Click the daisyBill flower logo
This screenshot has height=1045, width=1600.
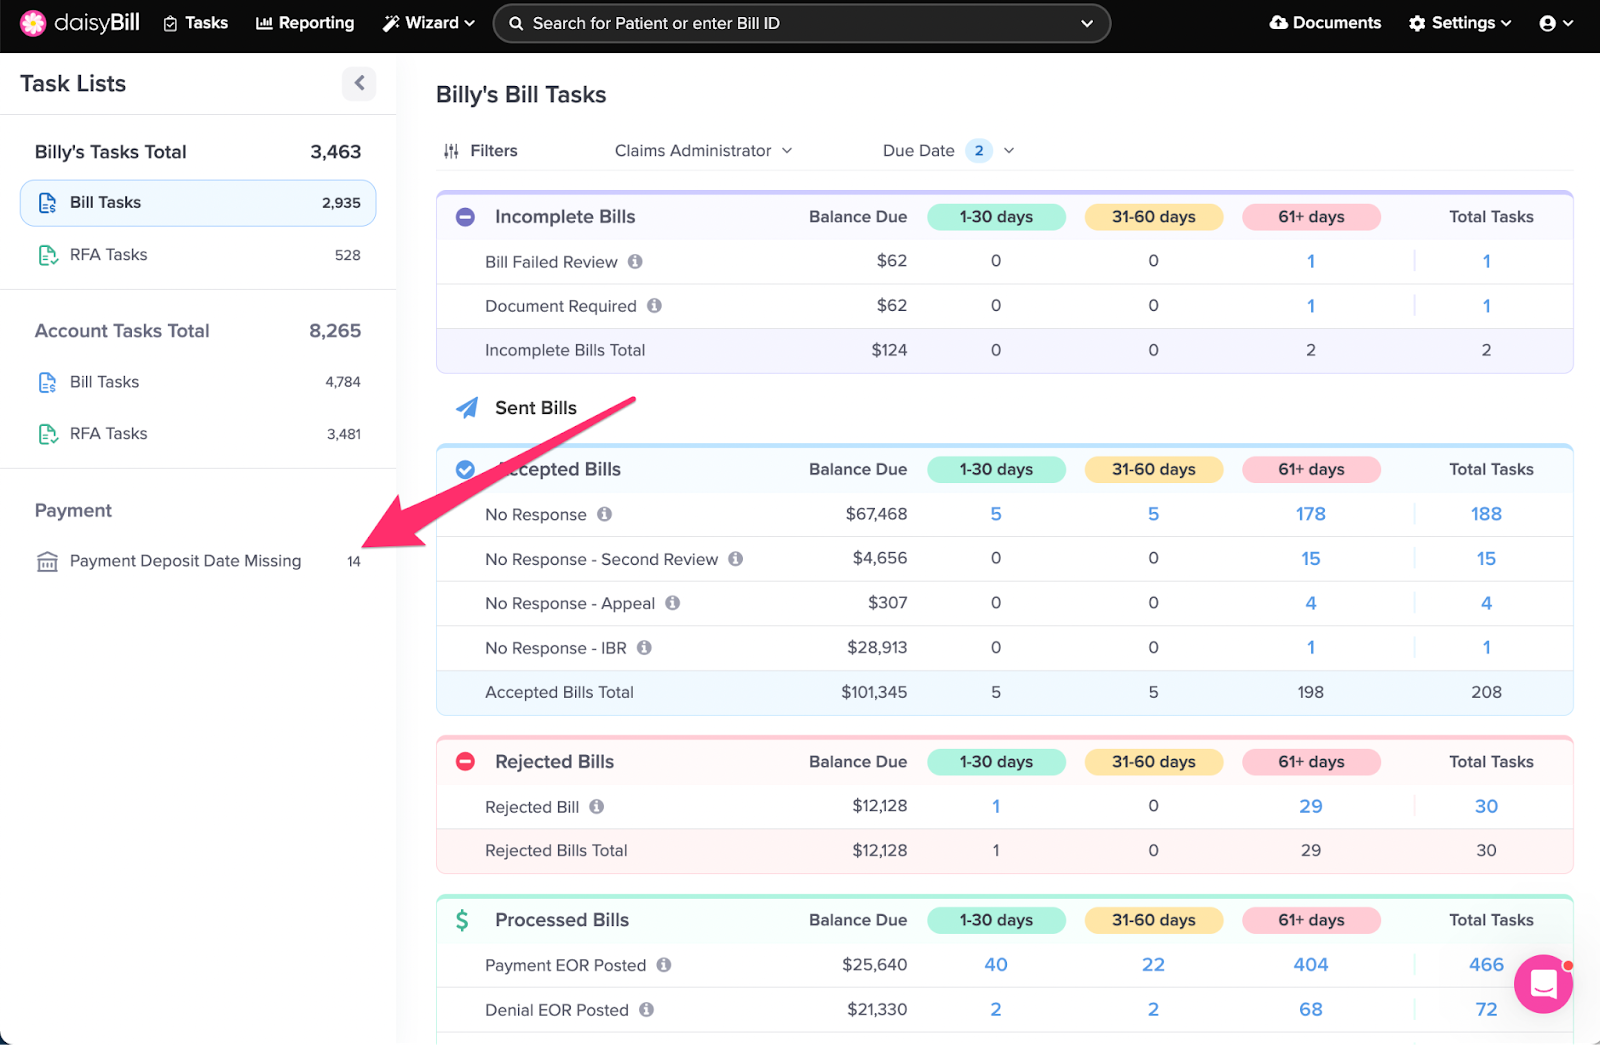(x=33, y=23)
